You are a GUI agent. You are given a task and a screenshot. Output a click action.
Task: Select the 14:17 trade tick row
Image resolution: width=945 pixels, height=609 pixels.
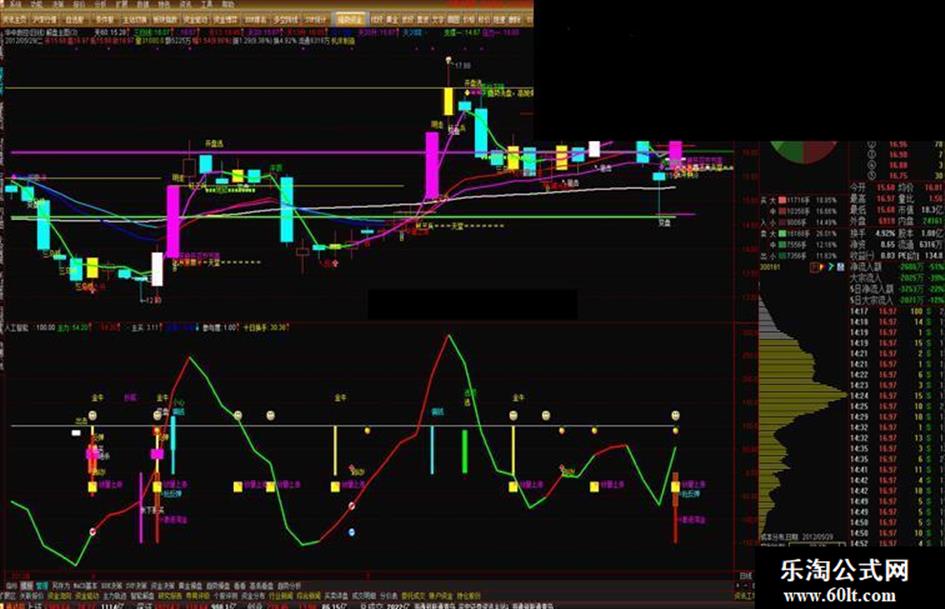click(897, 311)
